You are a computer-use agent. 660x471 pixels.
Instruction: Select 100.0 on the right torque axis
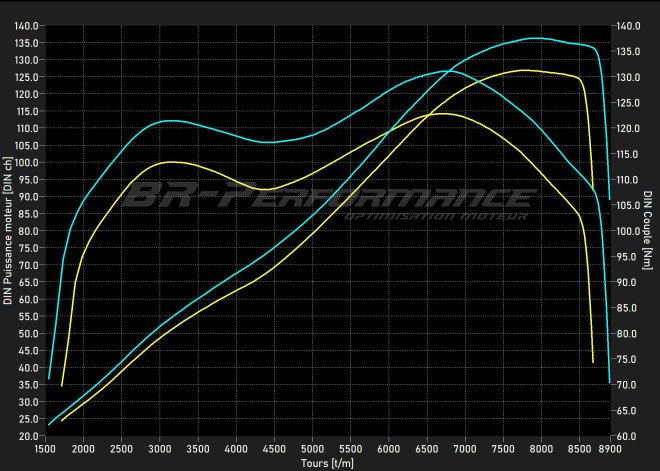pos(630,231)
